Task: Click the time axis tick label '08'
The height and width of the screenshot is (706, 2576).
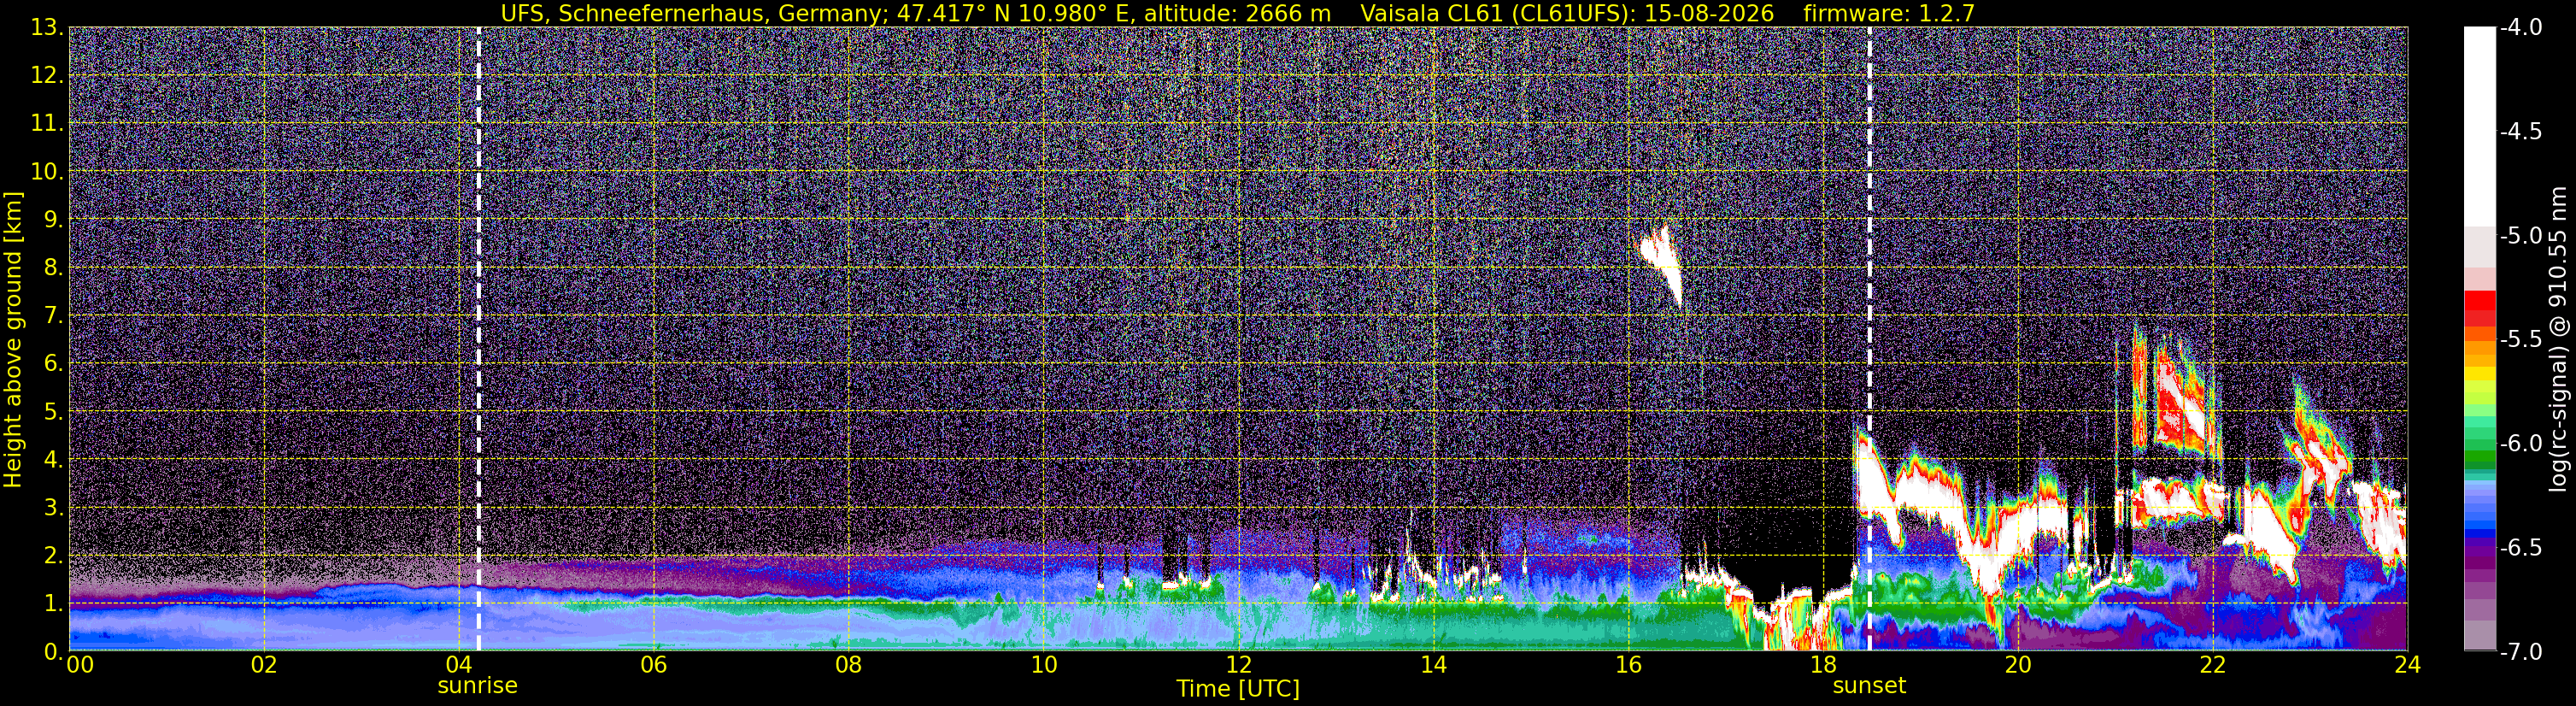Action: tap(848, 665)
